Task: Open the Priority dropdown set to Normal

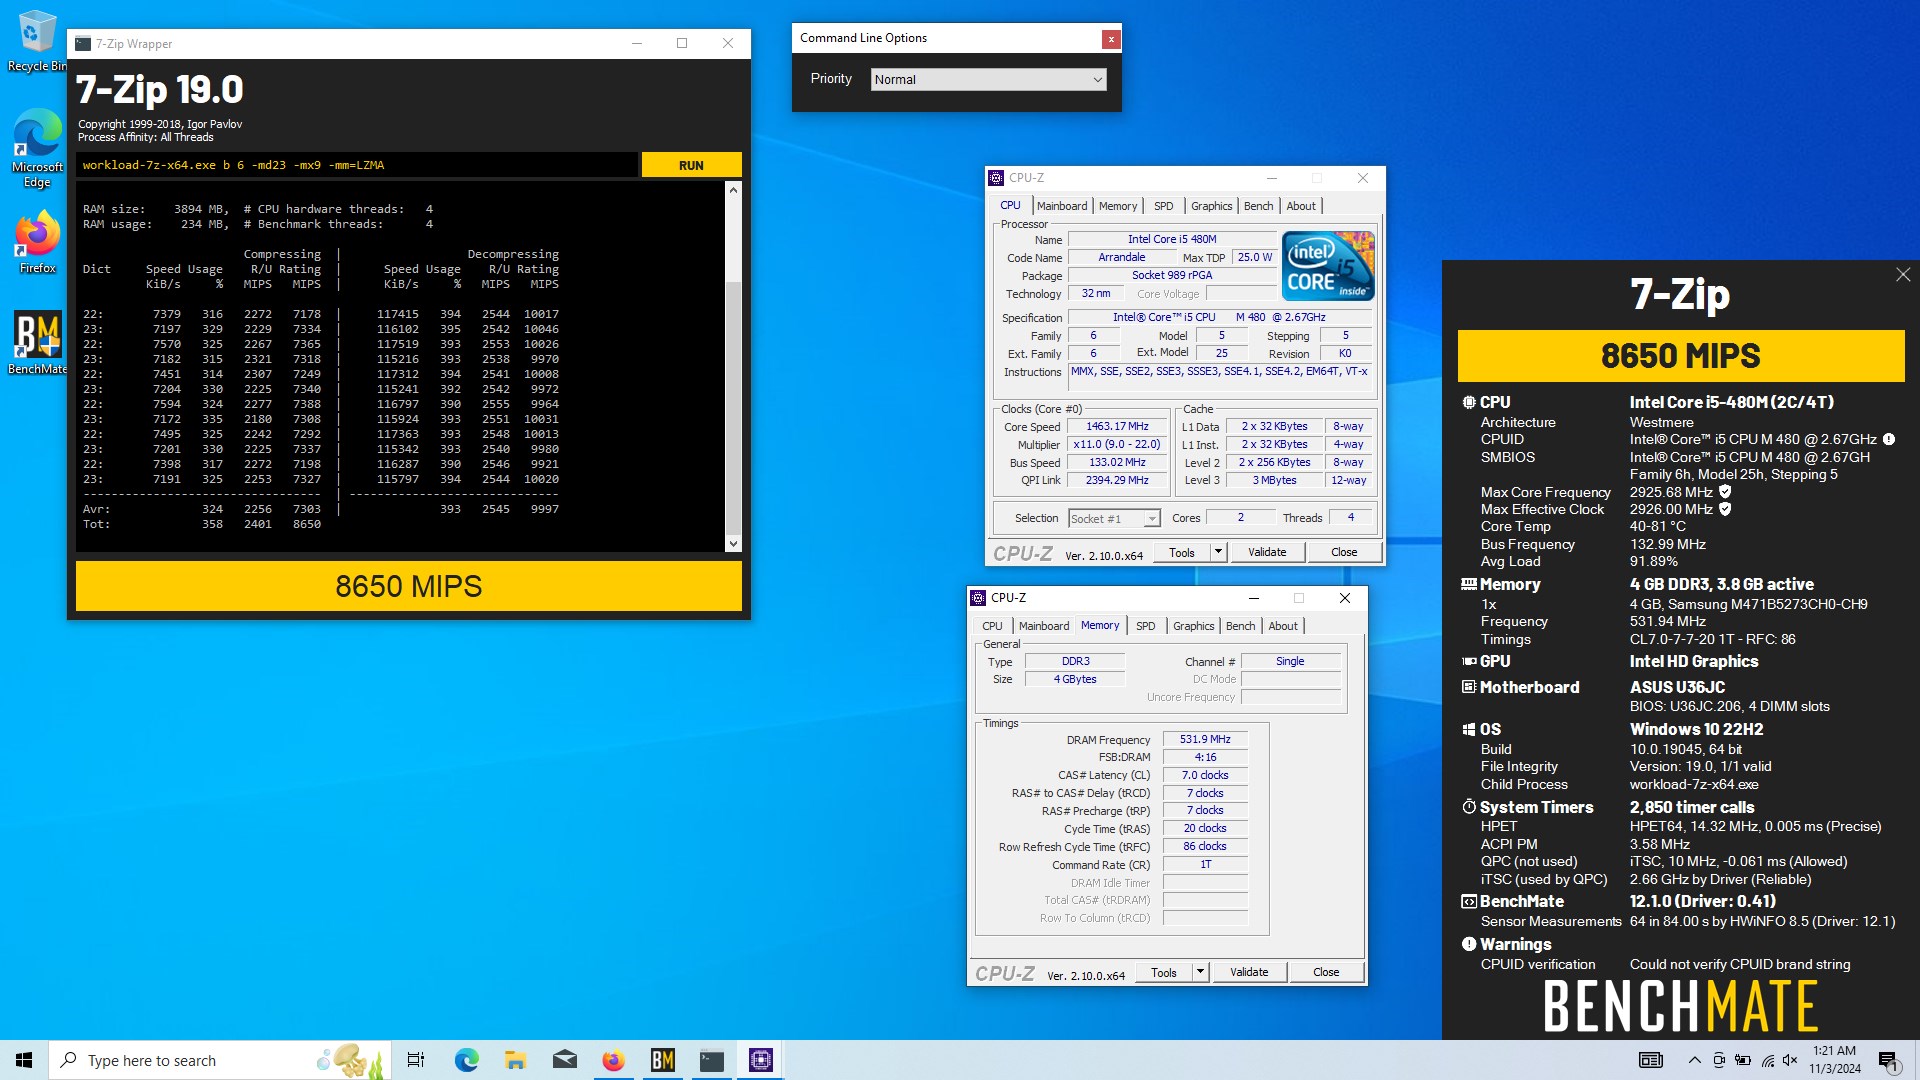Action: pyautogui.click(x=988, y=79)
